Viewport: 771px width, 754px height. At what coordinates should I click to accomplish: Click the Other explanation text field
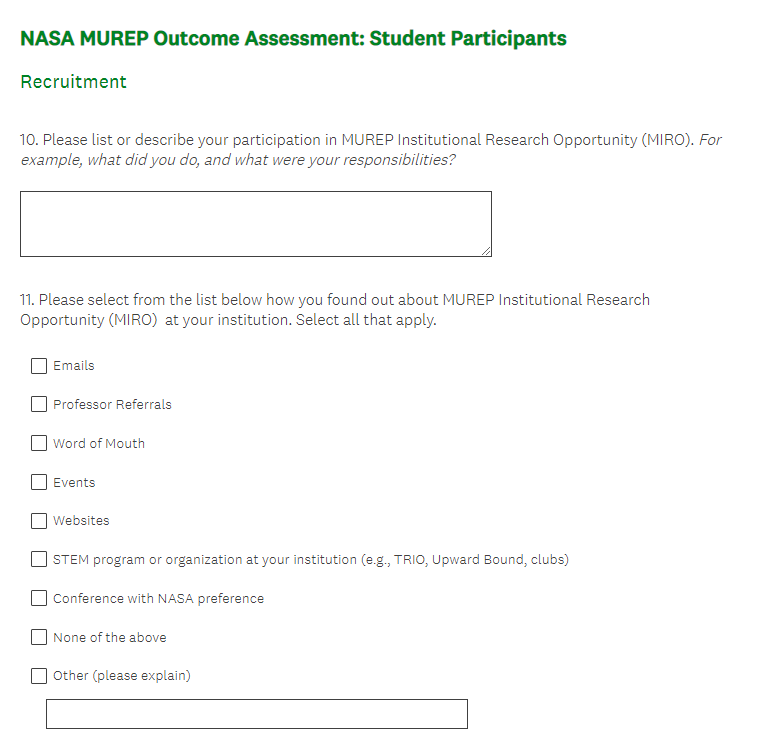click(x=256, y=714)
